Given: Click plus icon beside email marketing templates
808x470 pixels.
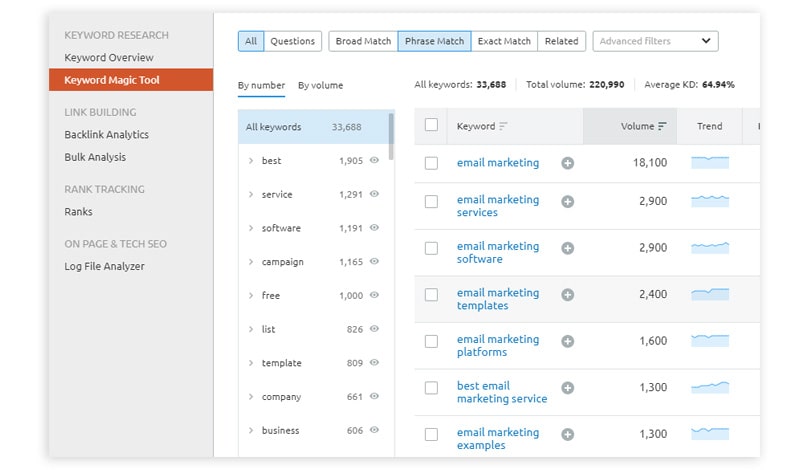Looking at the screenshot, I should click(568, 294).
